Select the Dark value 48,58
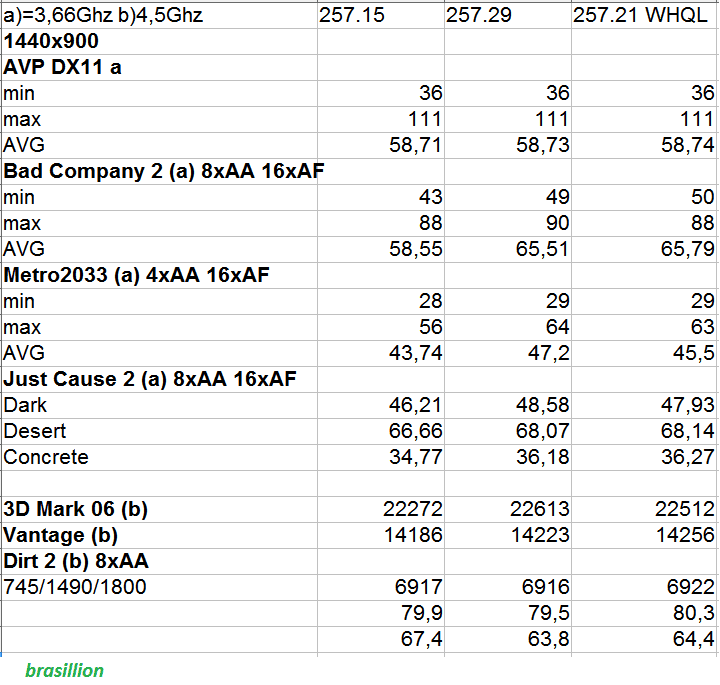The height and width of the screenshot is (685, 720). [x=508, y=405]
